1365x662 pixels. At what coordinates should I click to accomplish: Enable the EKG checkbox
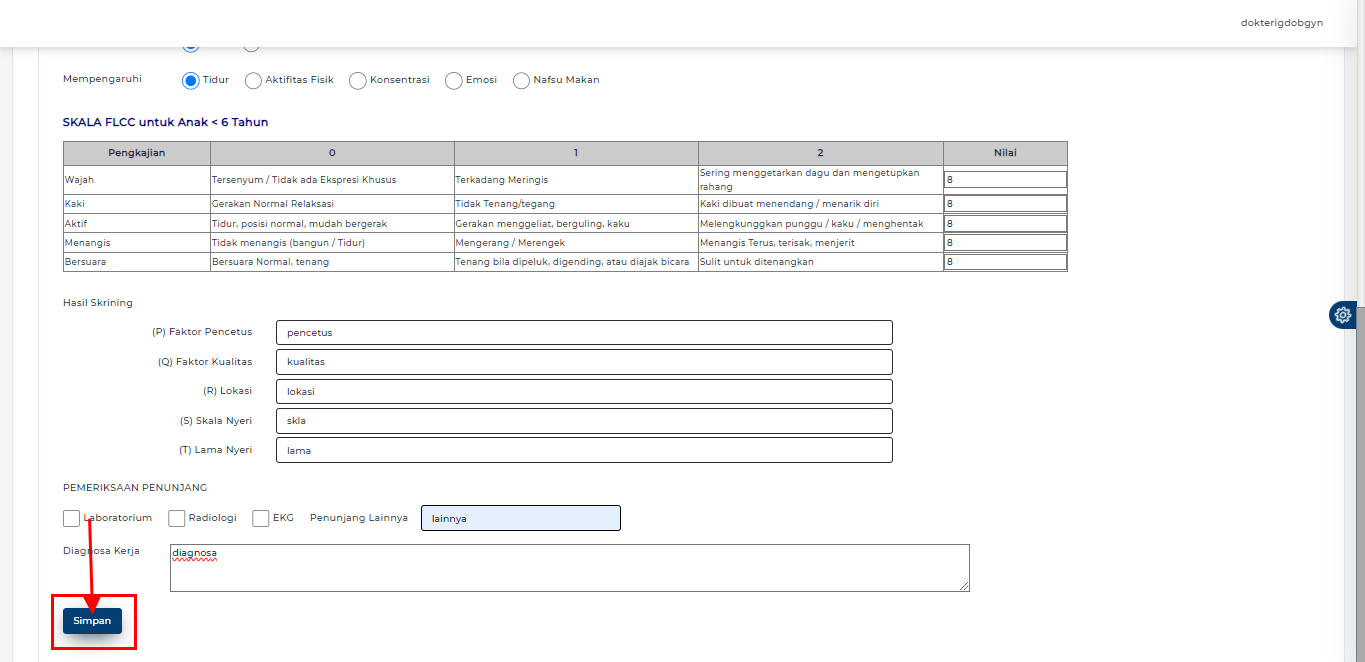click(x=261, y=518)
